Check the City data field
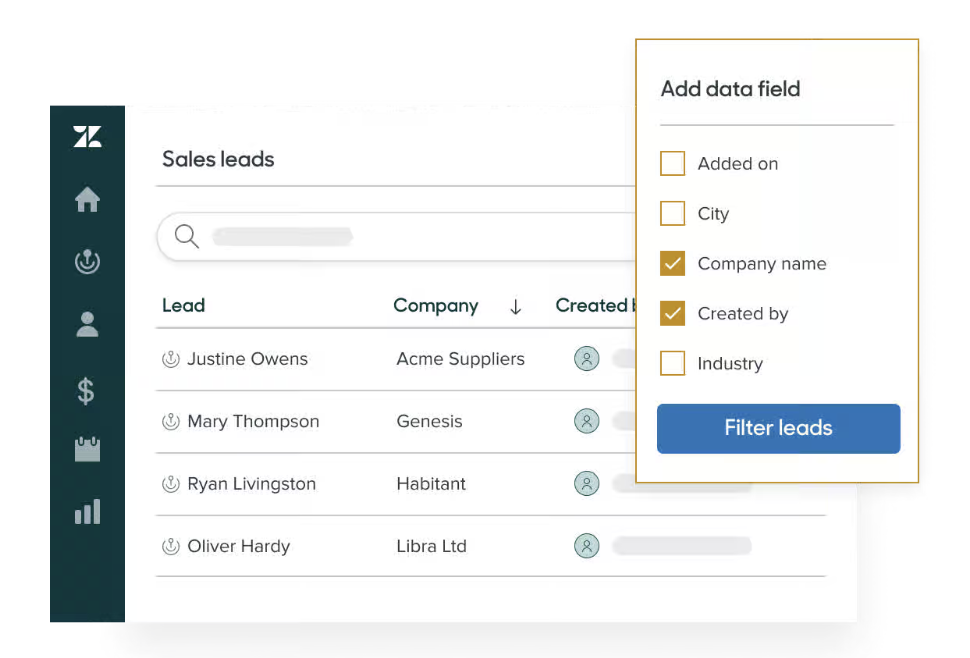The image size is (970, 658). click(x=672, y=213)
